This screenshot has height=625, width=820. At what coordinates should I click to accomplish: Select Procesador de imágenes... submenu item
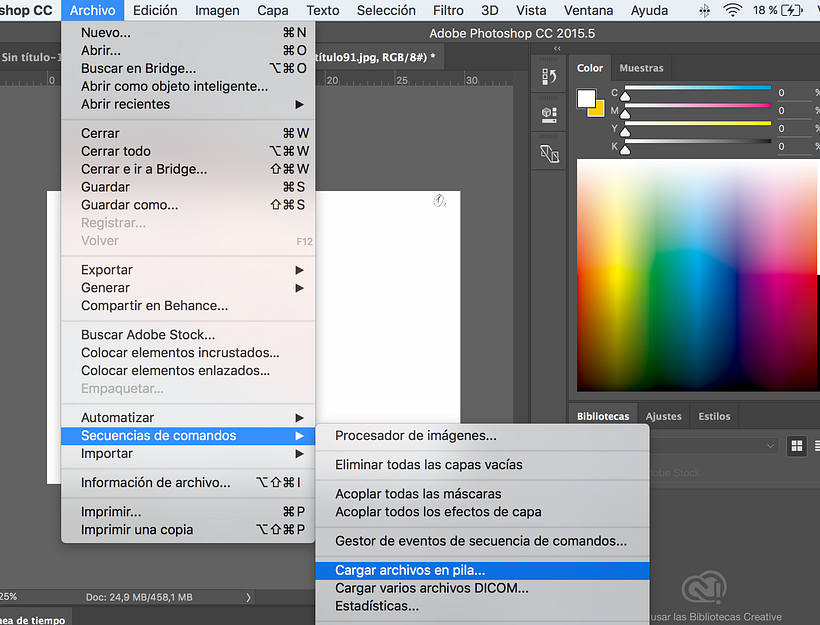click(482, 436)
